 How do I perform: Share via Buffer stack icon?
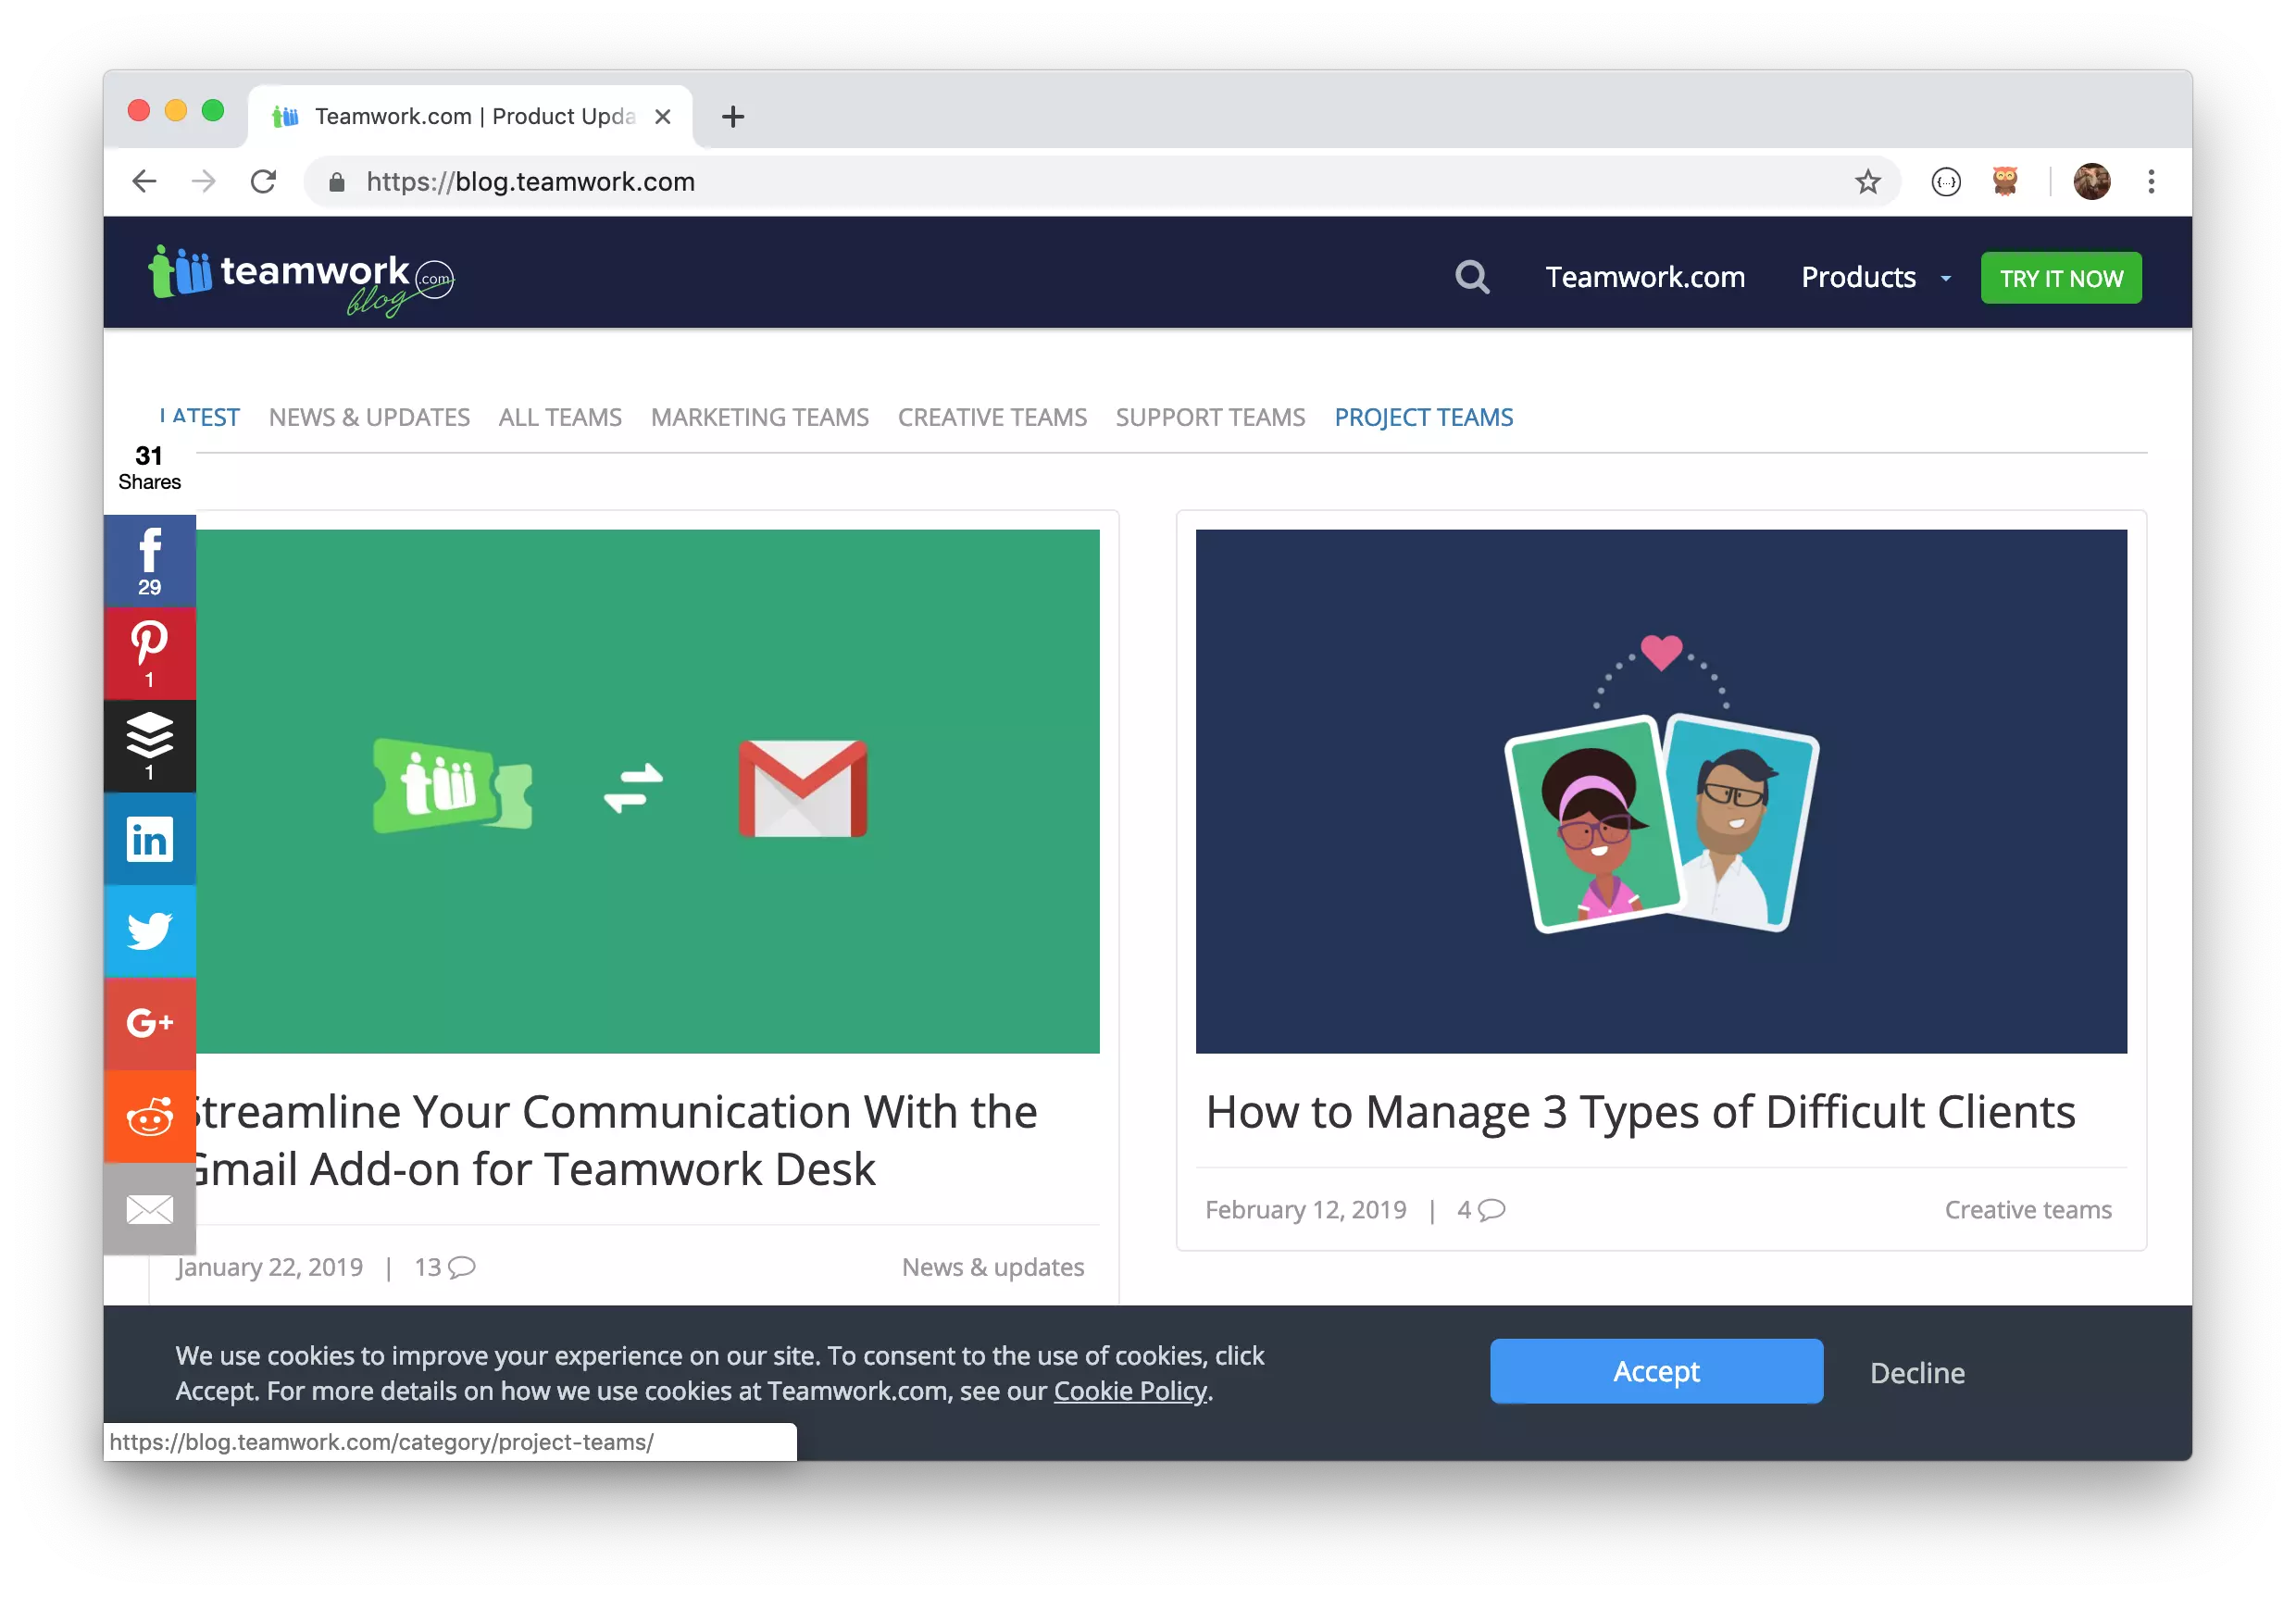tap(149, 746)
